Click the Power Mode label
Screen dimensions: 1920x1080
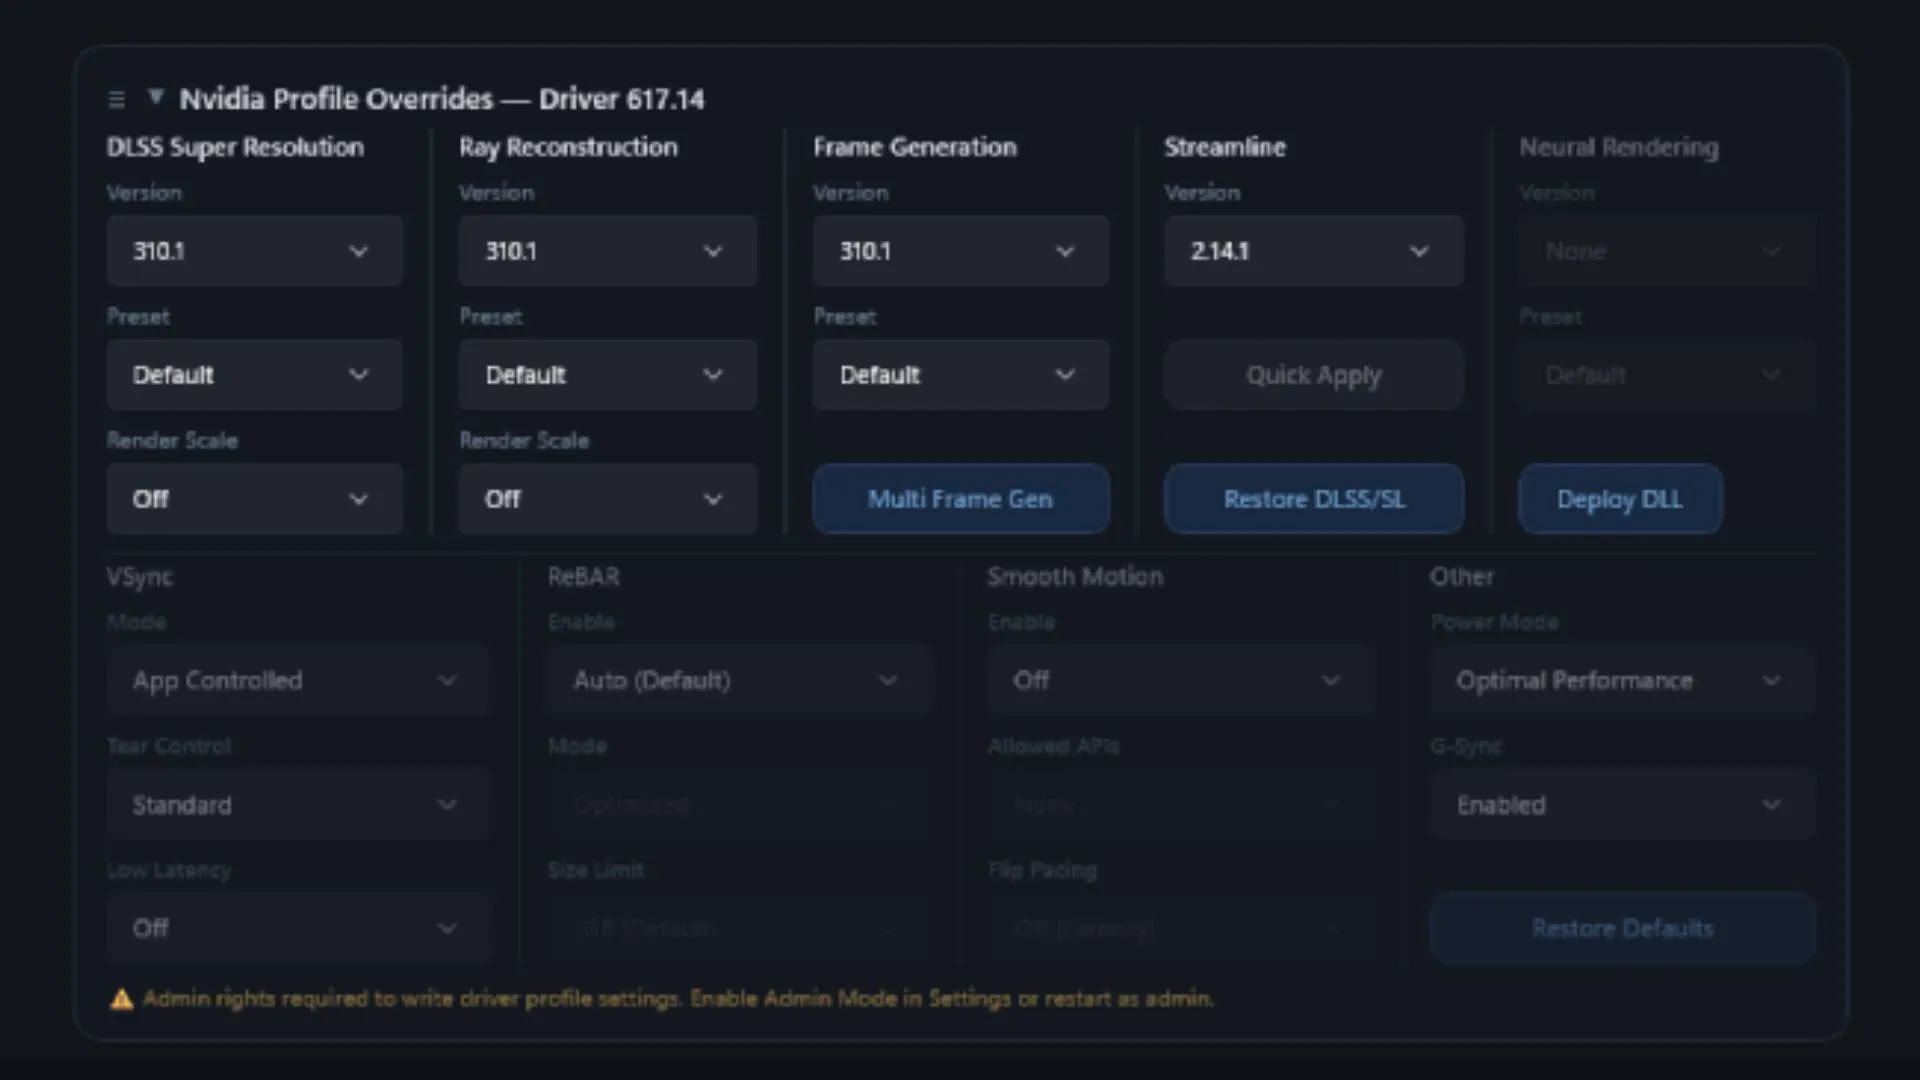(1494, 622)
